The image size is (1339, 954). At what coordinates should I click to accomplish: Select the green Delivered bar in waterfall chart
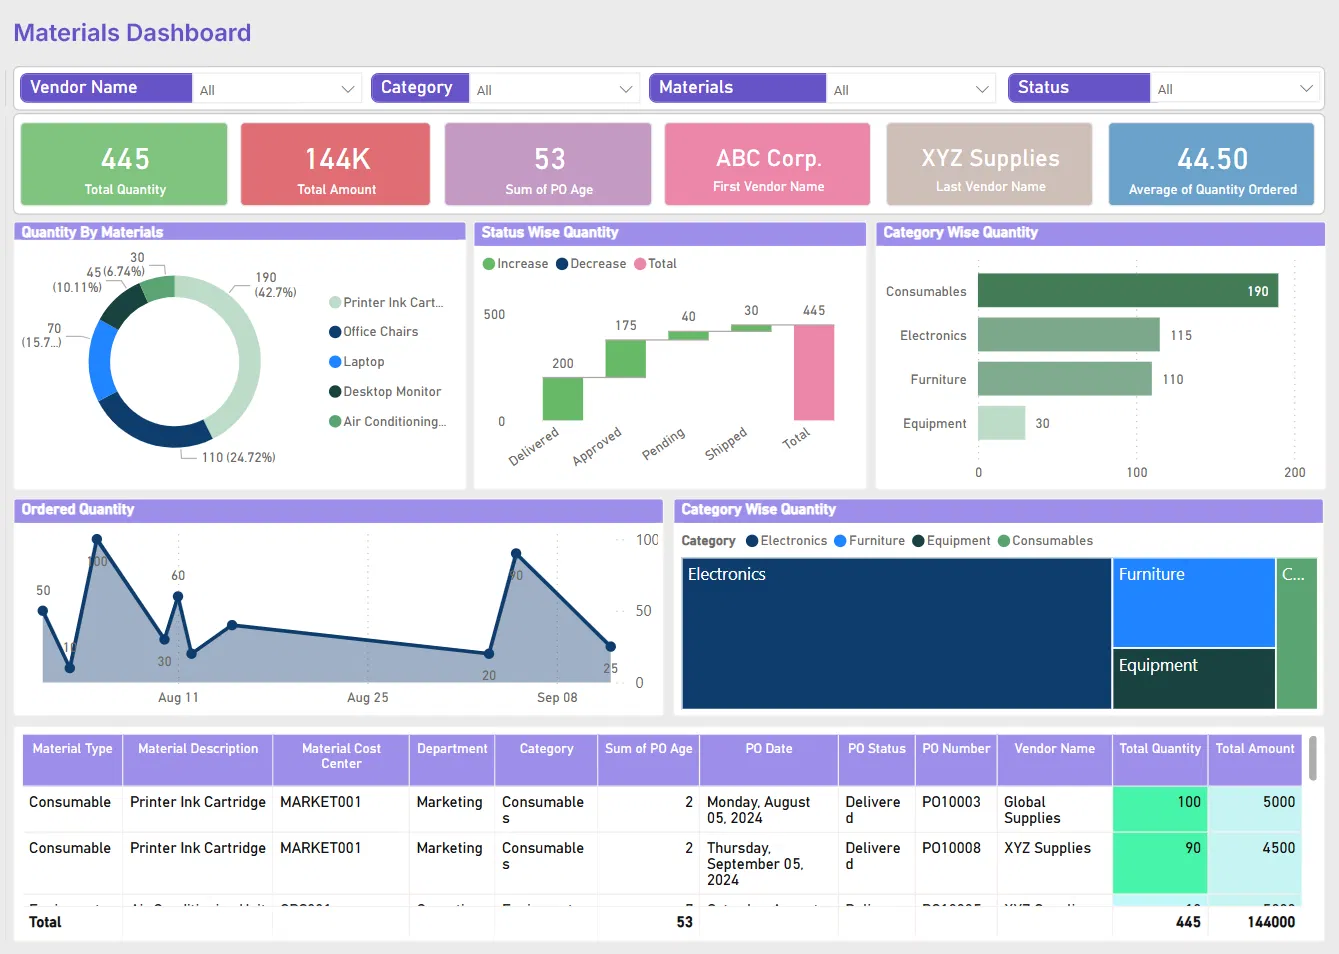pos(563,399)
